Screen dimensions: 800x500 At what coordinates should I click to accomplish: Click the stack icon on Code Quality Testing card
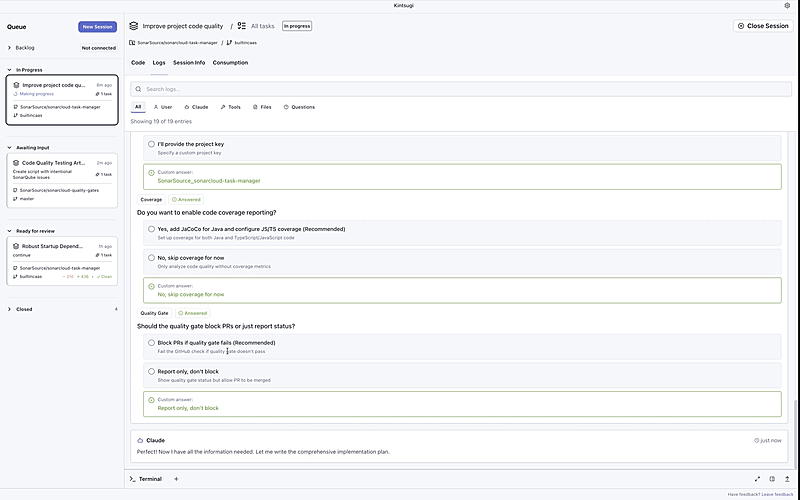16,163
